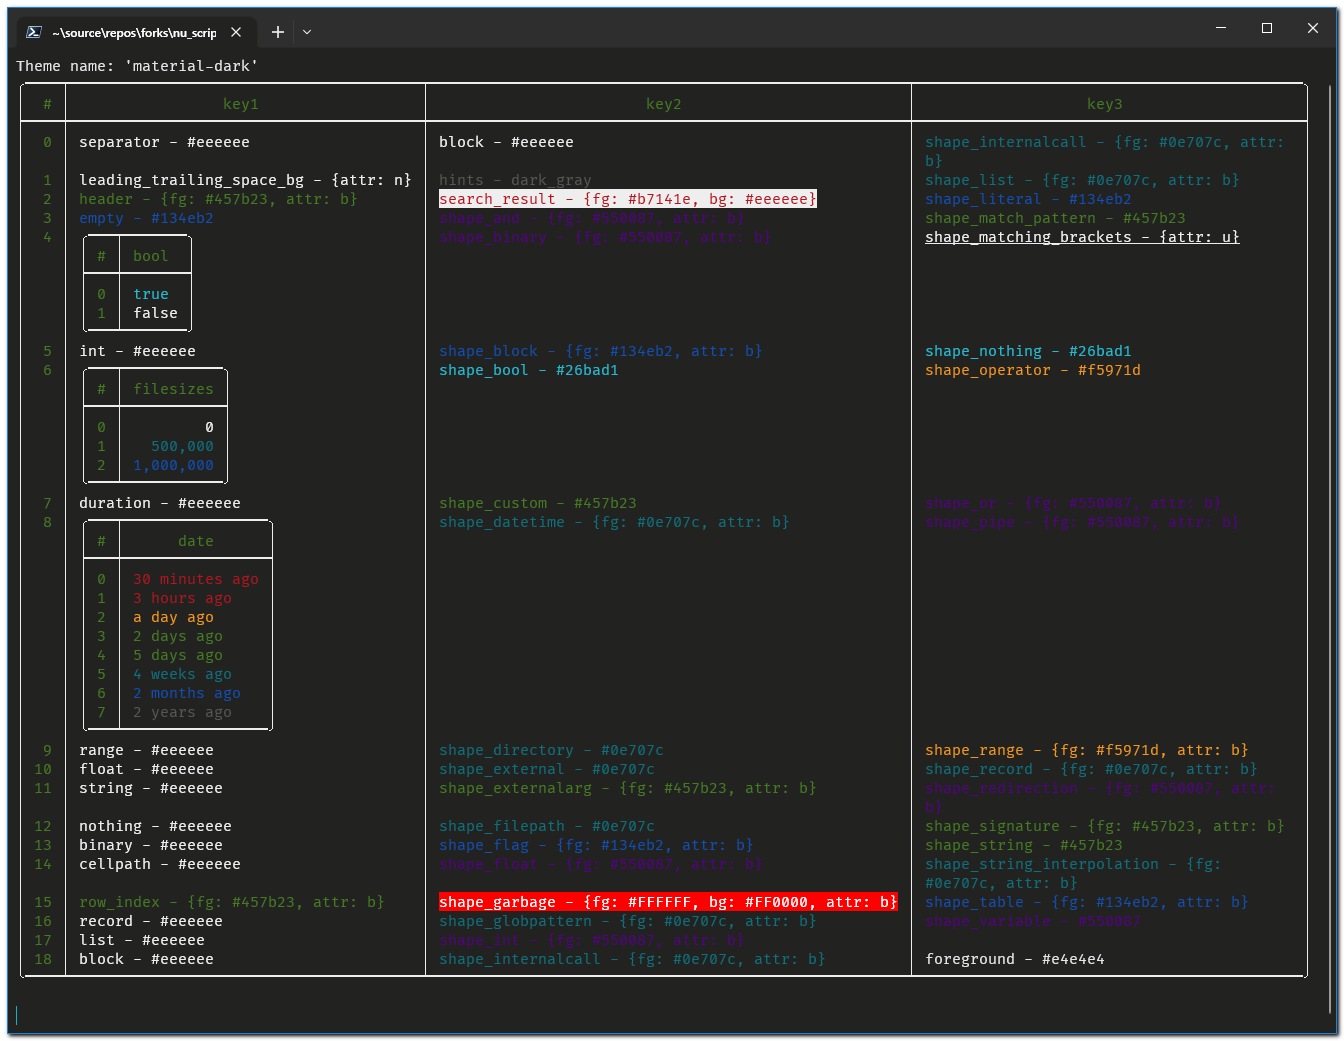Click the 'shape_record' entry

point(1091,769)
